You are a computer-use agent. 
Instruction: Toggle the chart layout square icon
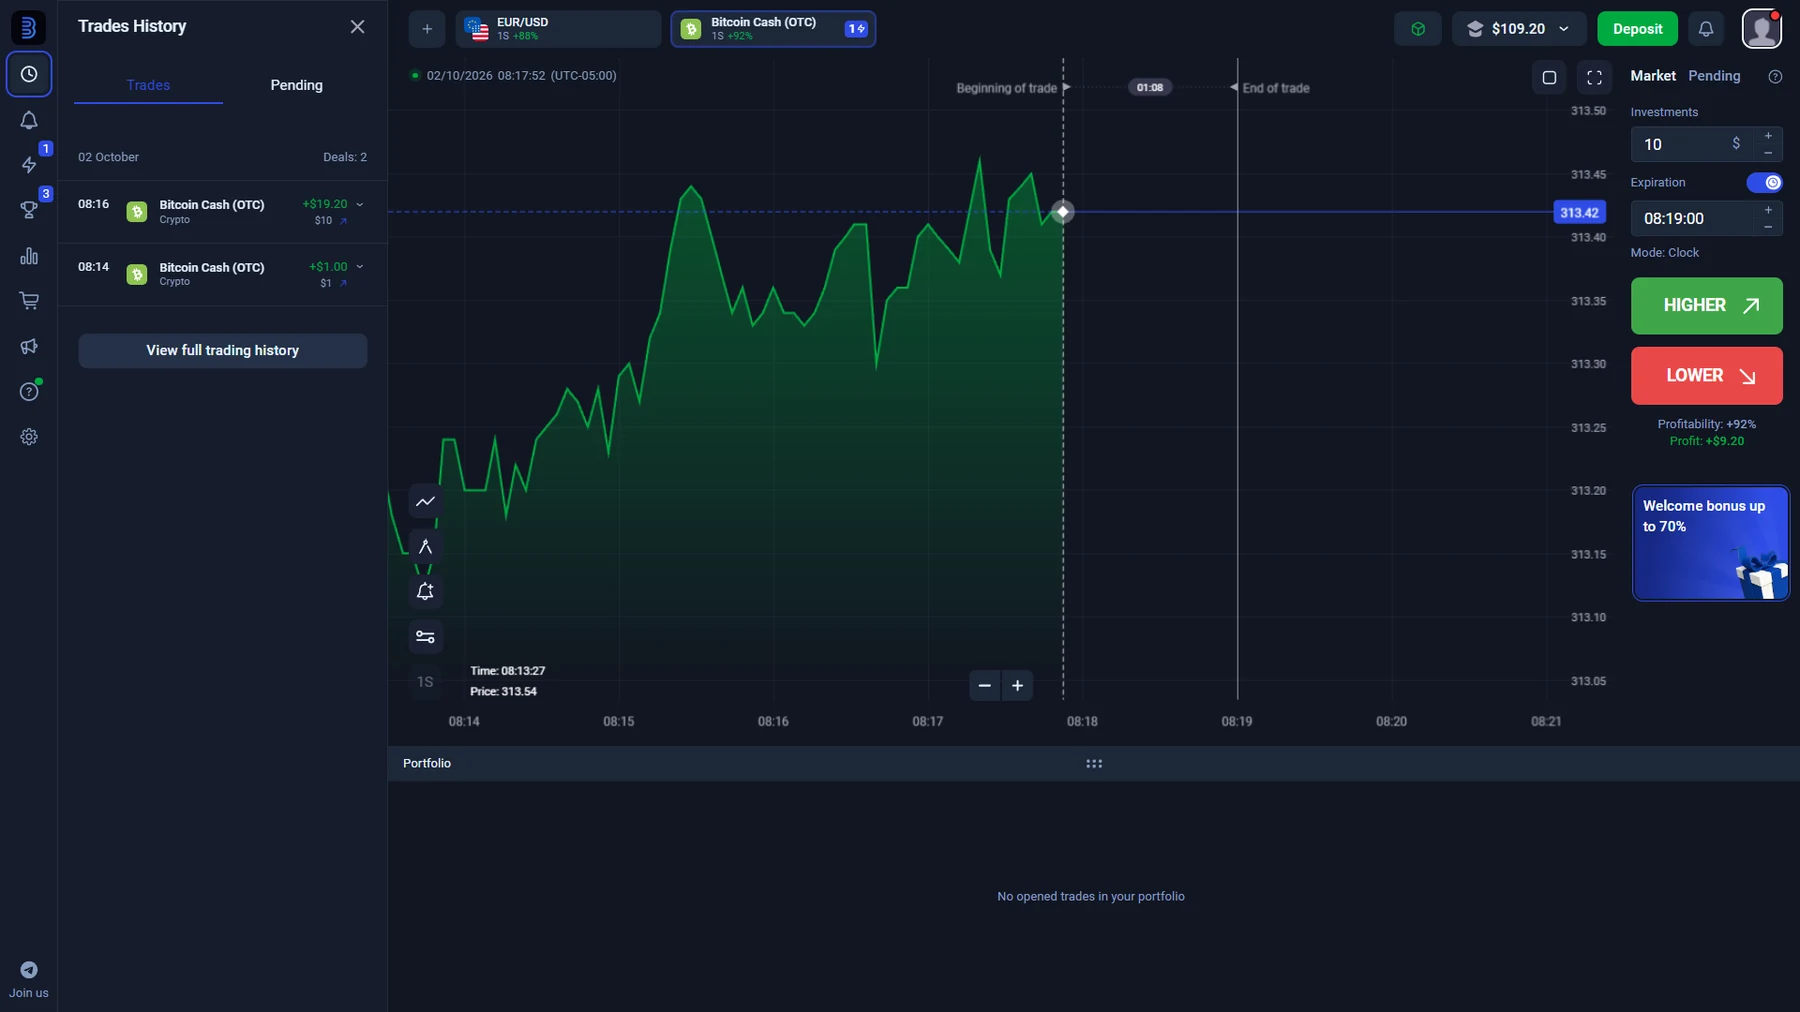point(1549,77)
